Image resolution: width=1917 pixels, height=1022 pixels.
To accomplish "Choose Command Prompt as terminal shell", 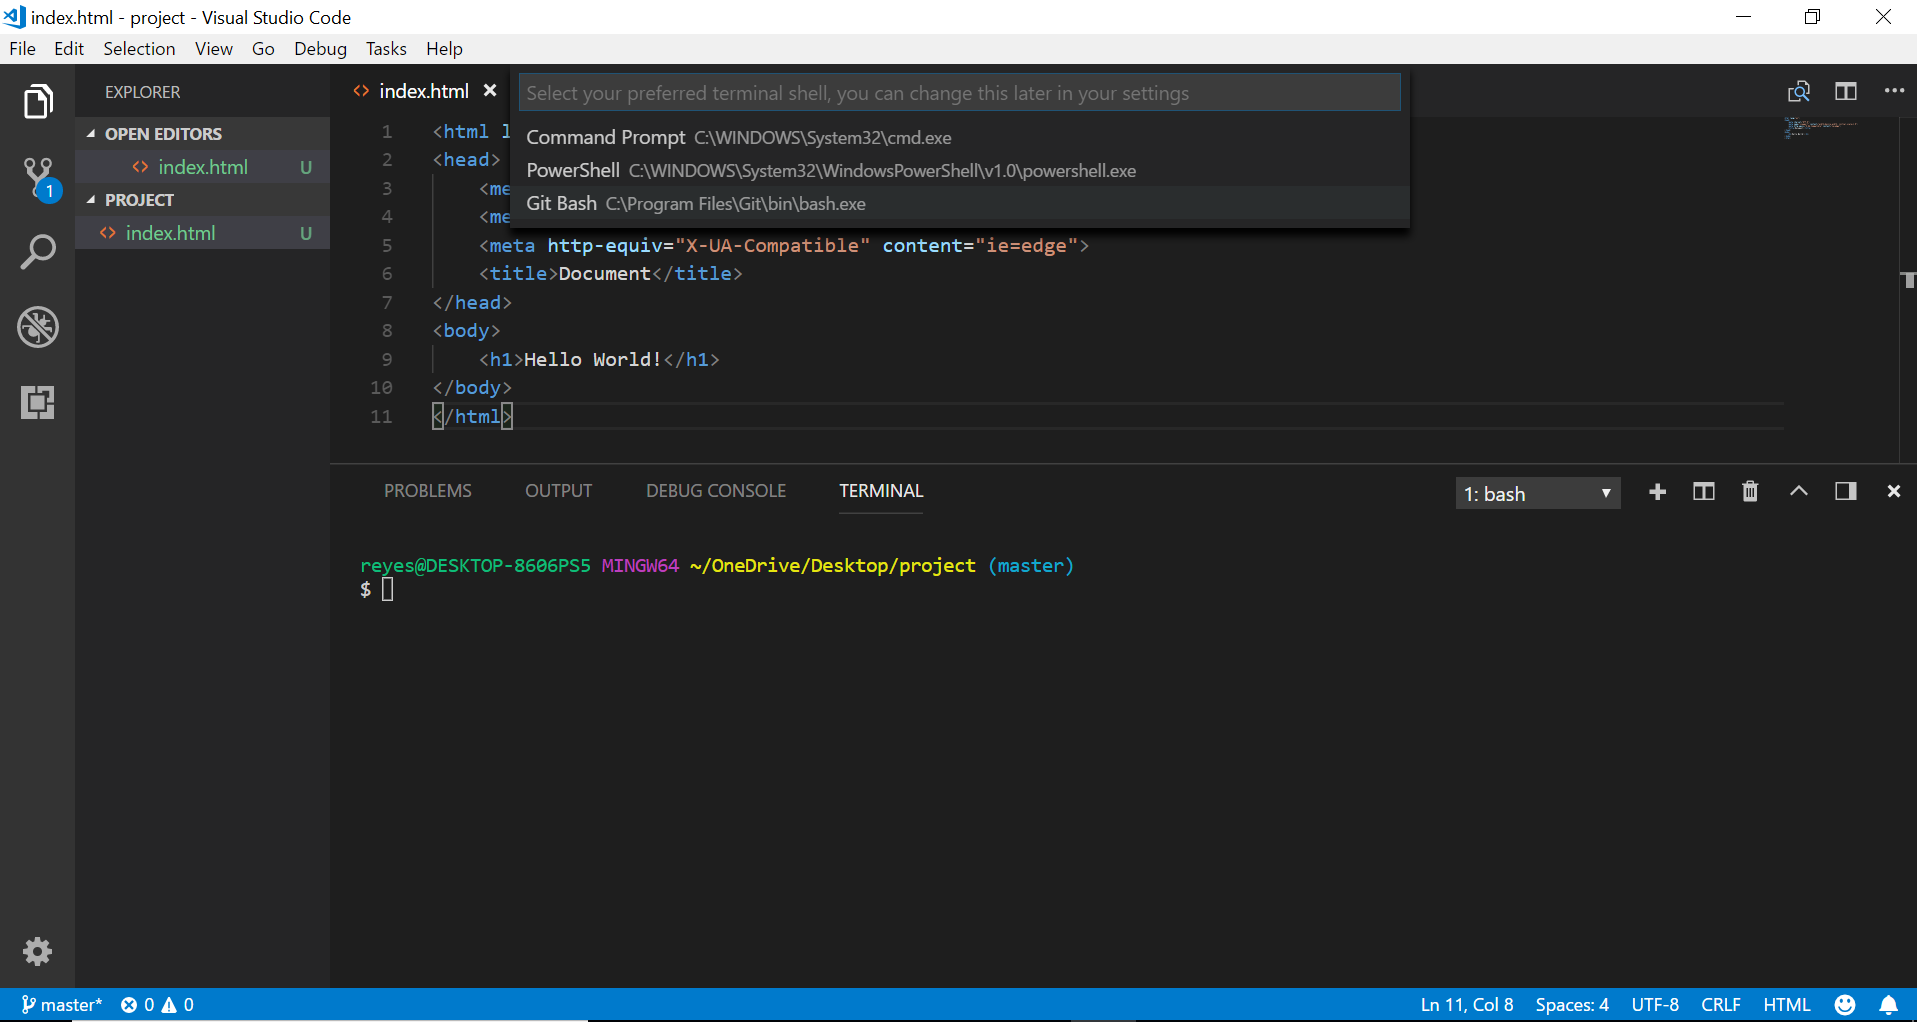I will pyautogui.click(x=960, y=138).
